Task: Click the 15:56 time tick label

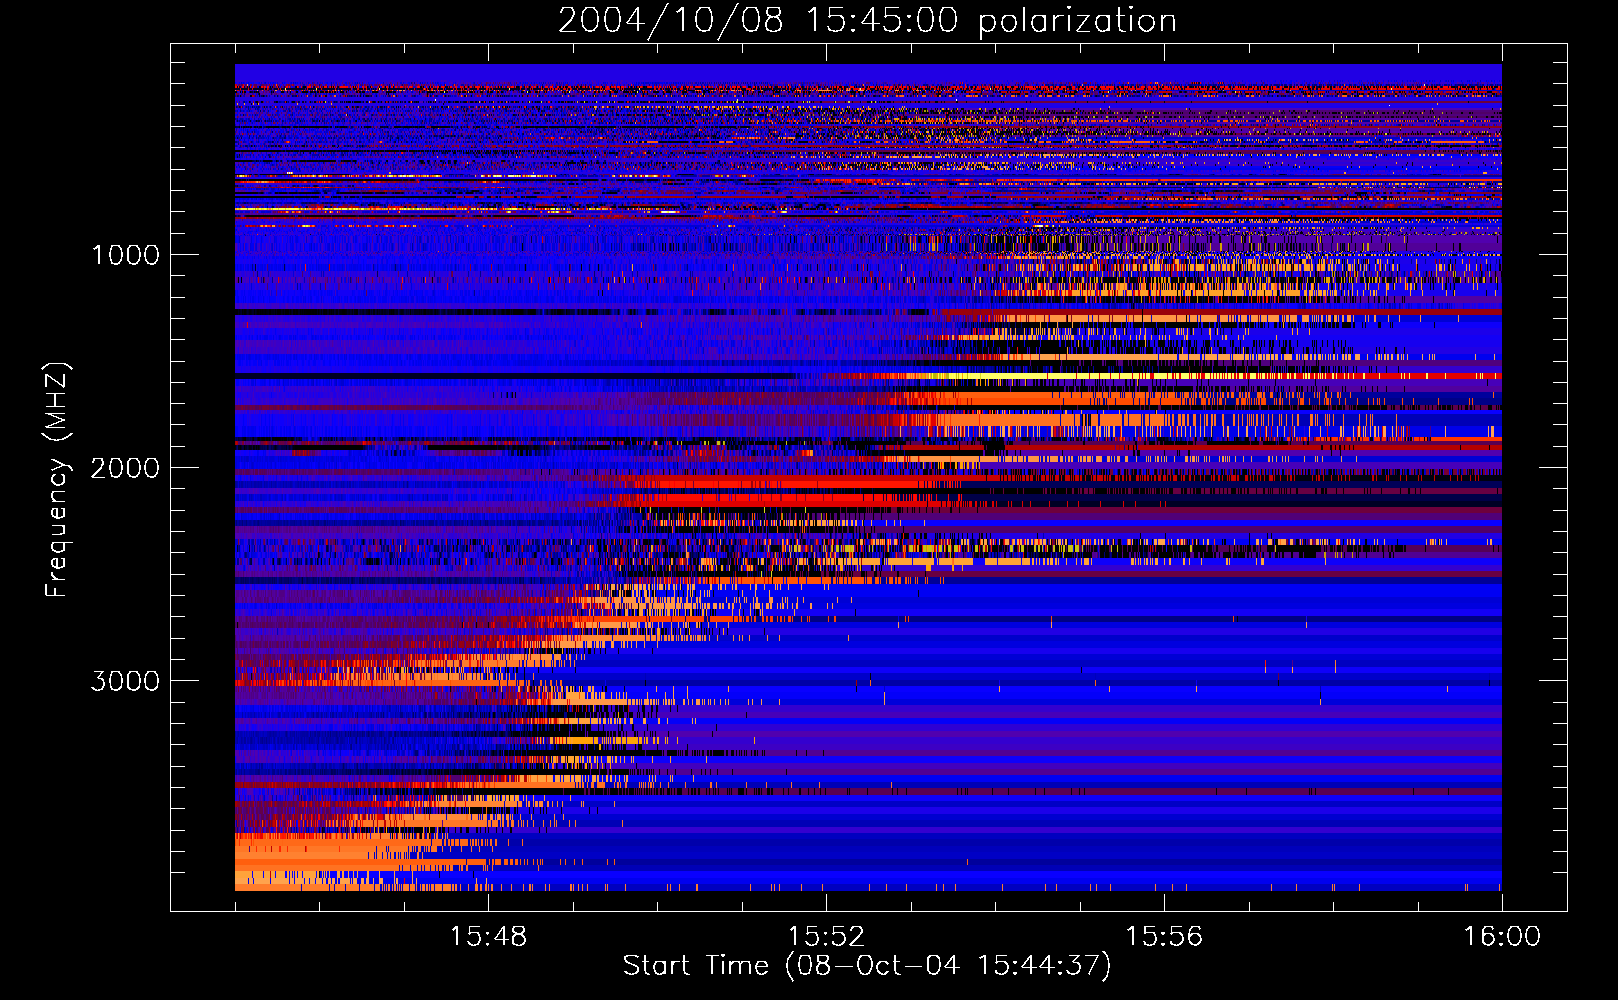Action: point(1164,937)
